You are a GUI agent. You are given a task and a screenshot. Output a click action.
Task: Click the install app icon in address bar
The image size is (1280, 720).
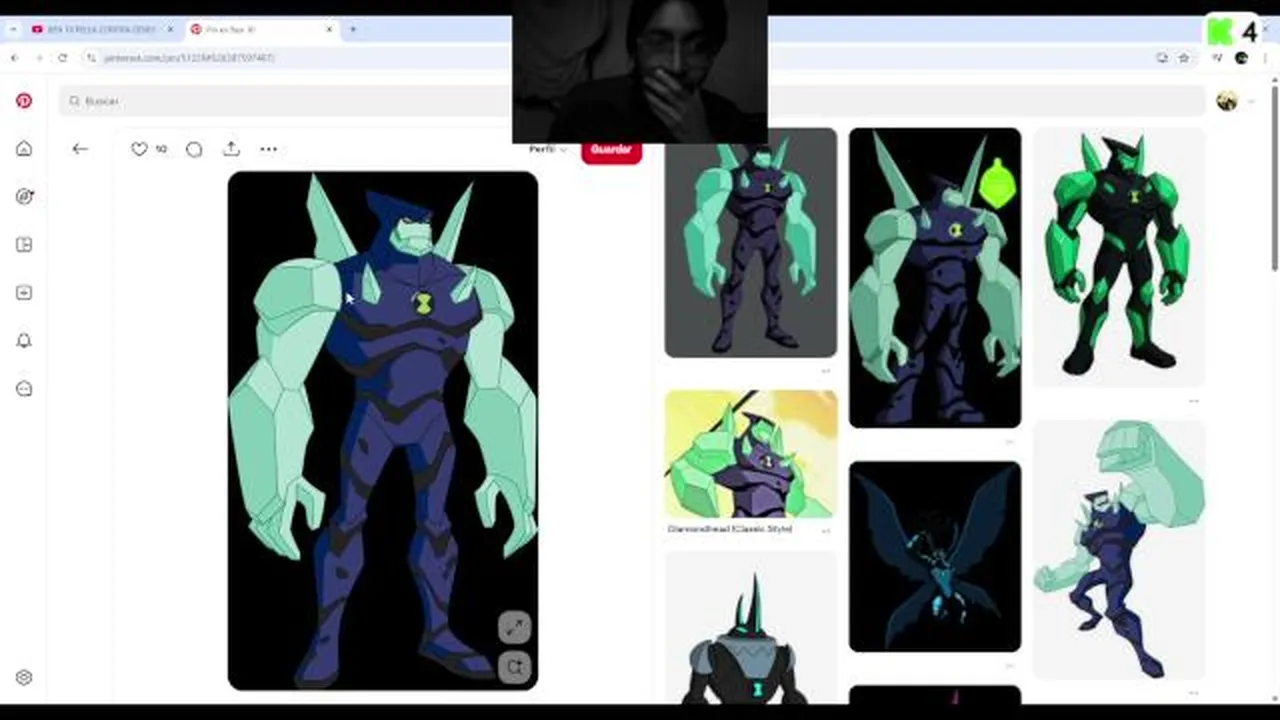tap(1161, 58)
